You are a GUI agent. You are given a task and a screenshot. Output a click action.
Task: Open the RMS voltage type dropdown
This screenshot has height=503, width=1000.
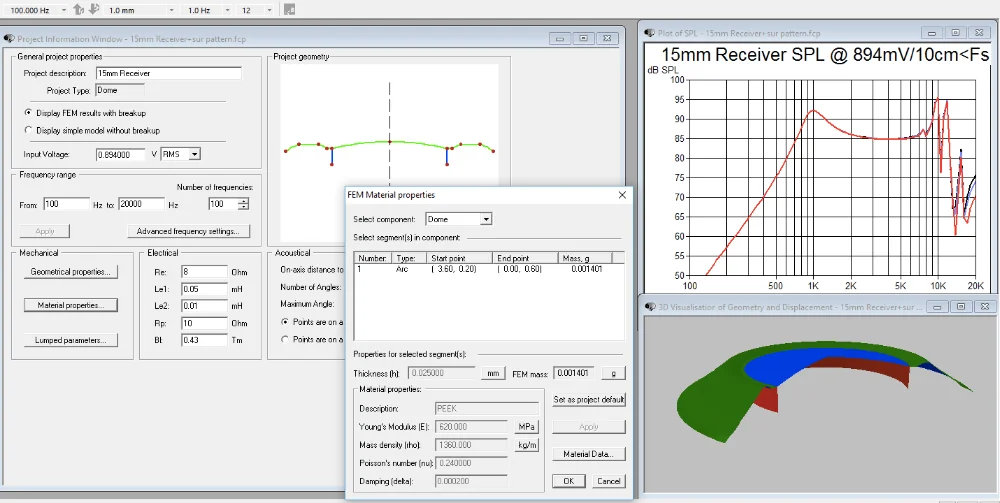click(195, 154)
